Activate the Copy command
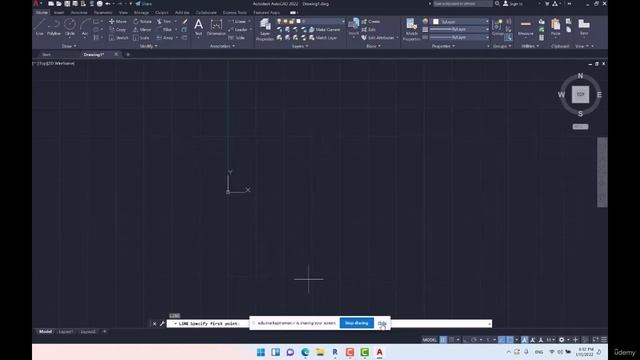This screenshot has width=640, height=360. 118,29
